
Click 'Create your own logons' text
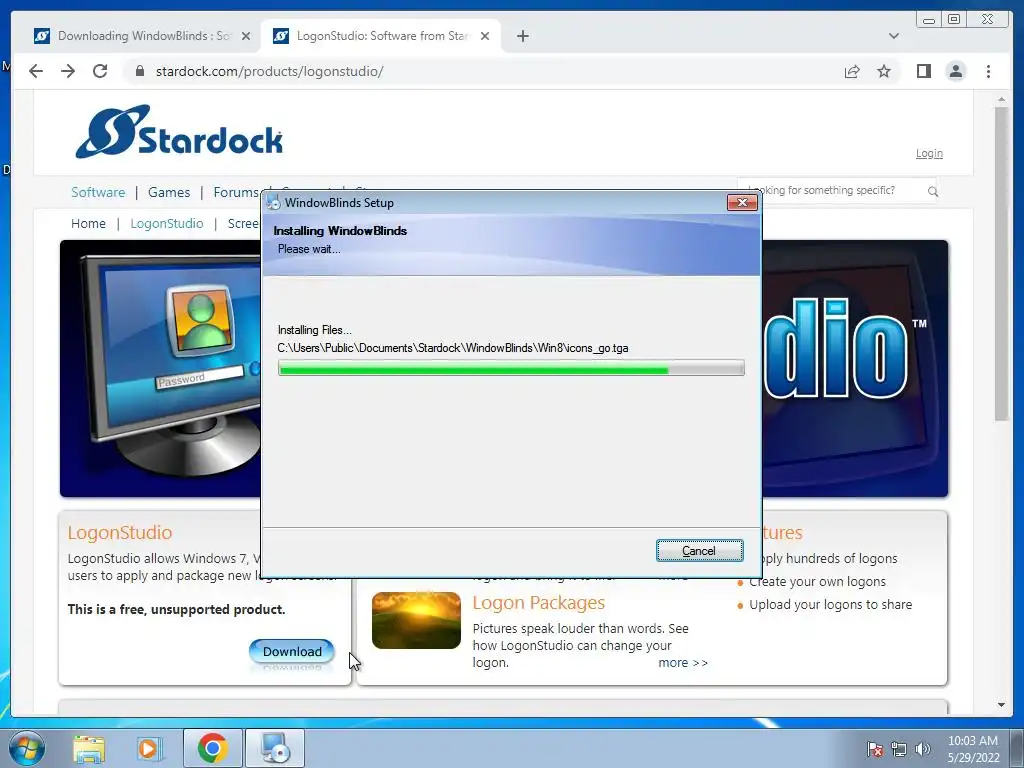point(818,582)
